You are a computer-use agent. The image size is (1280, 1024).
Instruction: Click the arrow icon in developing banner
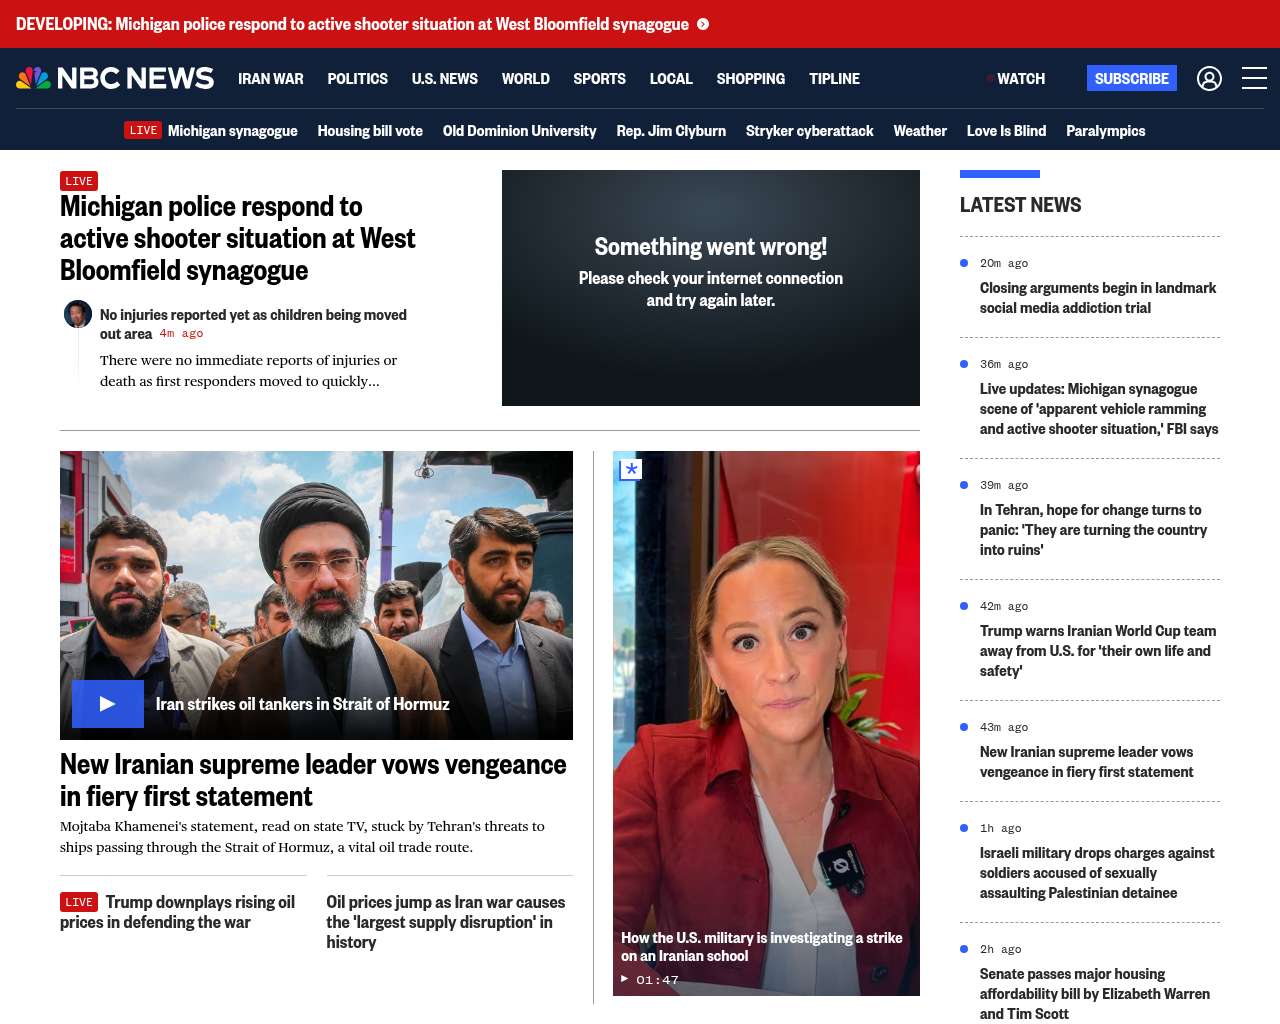point(703,24)
